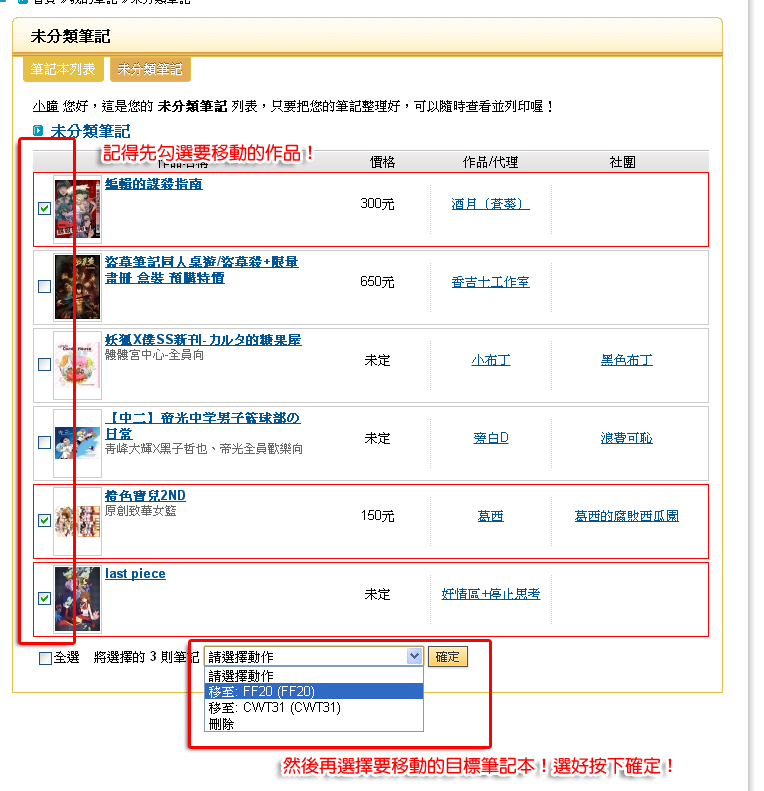Select 請選擇動作 placeholder option in list

(313, 675)
